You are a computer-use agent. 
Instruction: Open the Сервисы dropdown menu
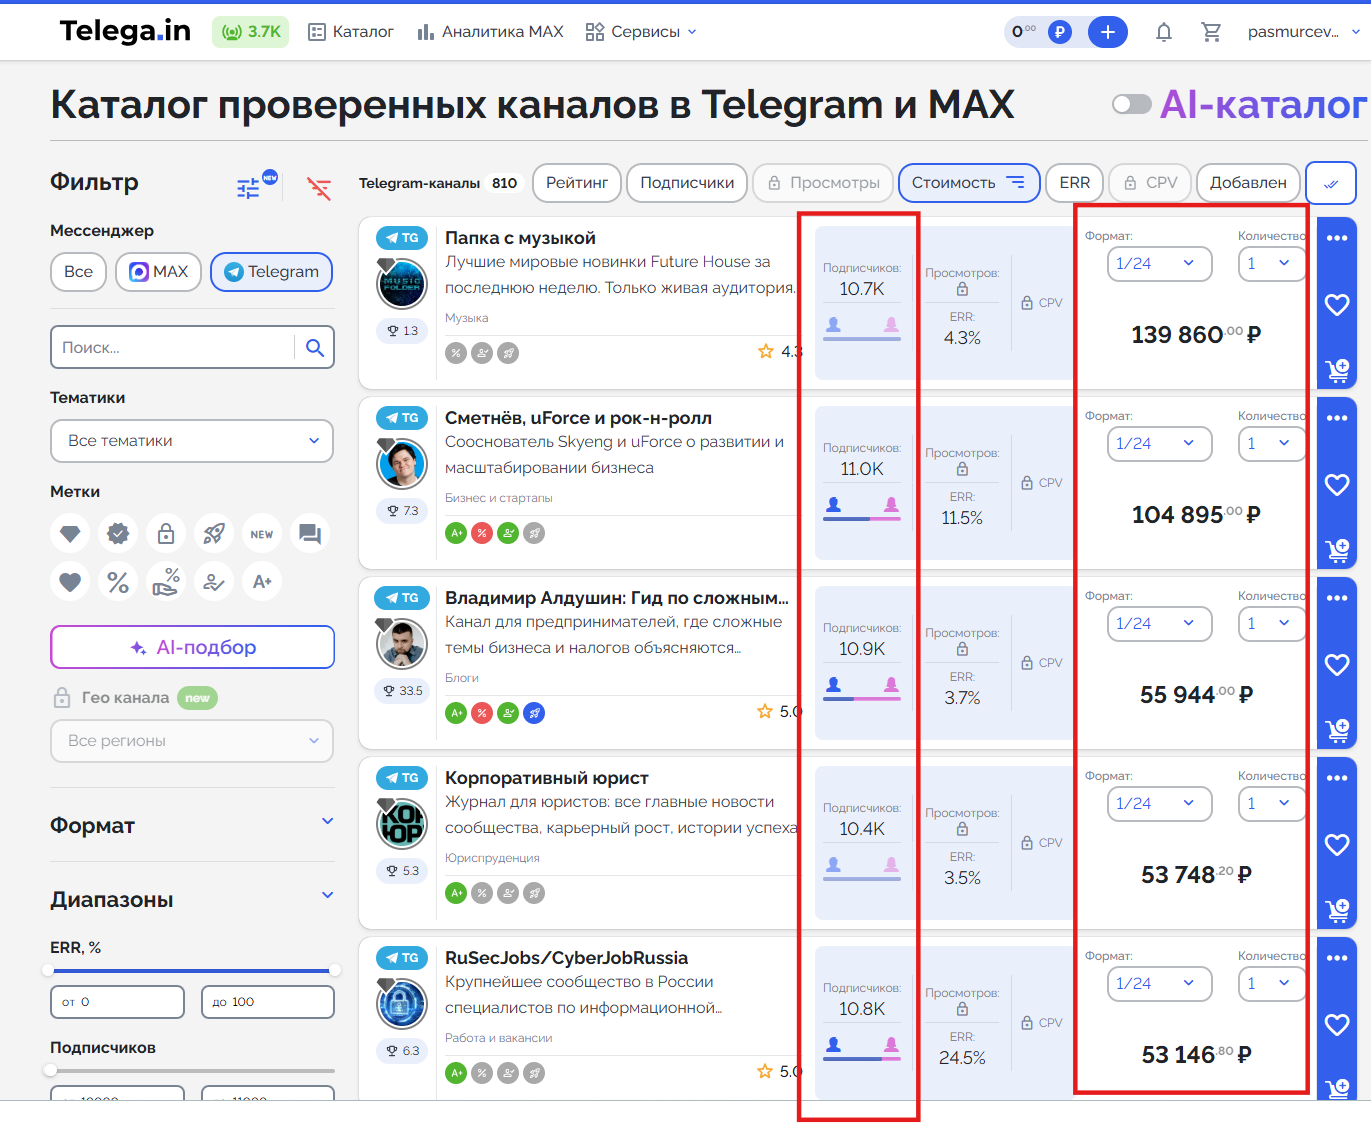point(641,32)
